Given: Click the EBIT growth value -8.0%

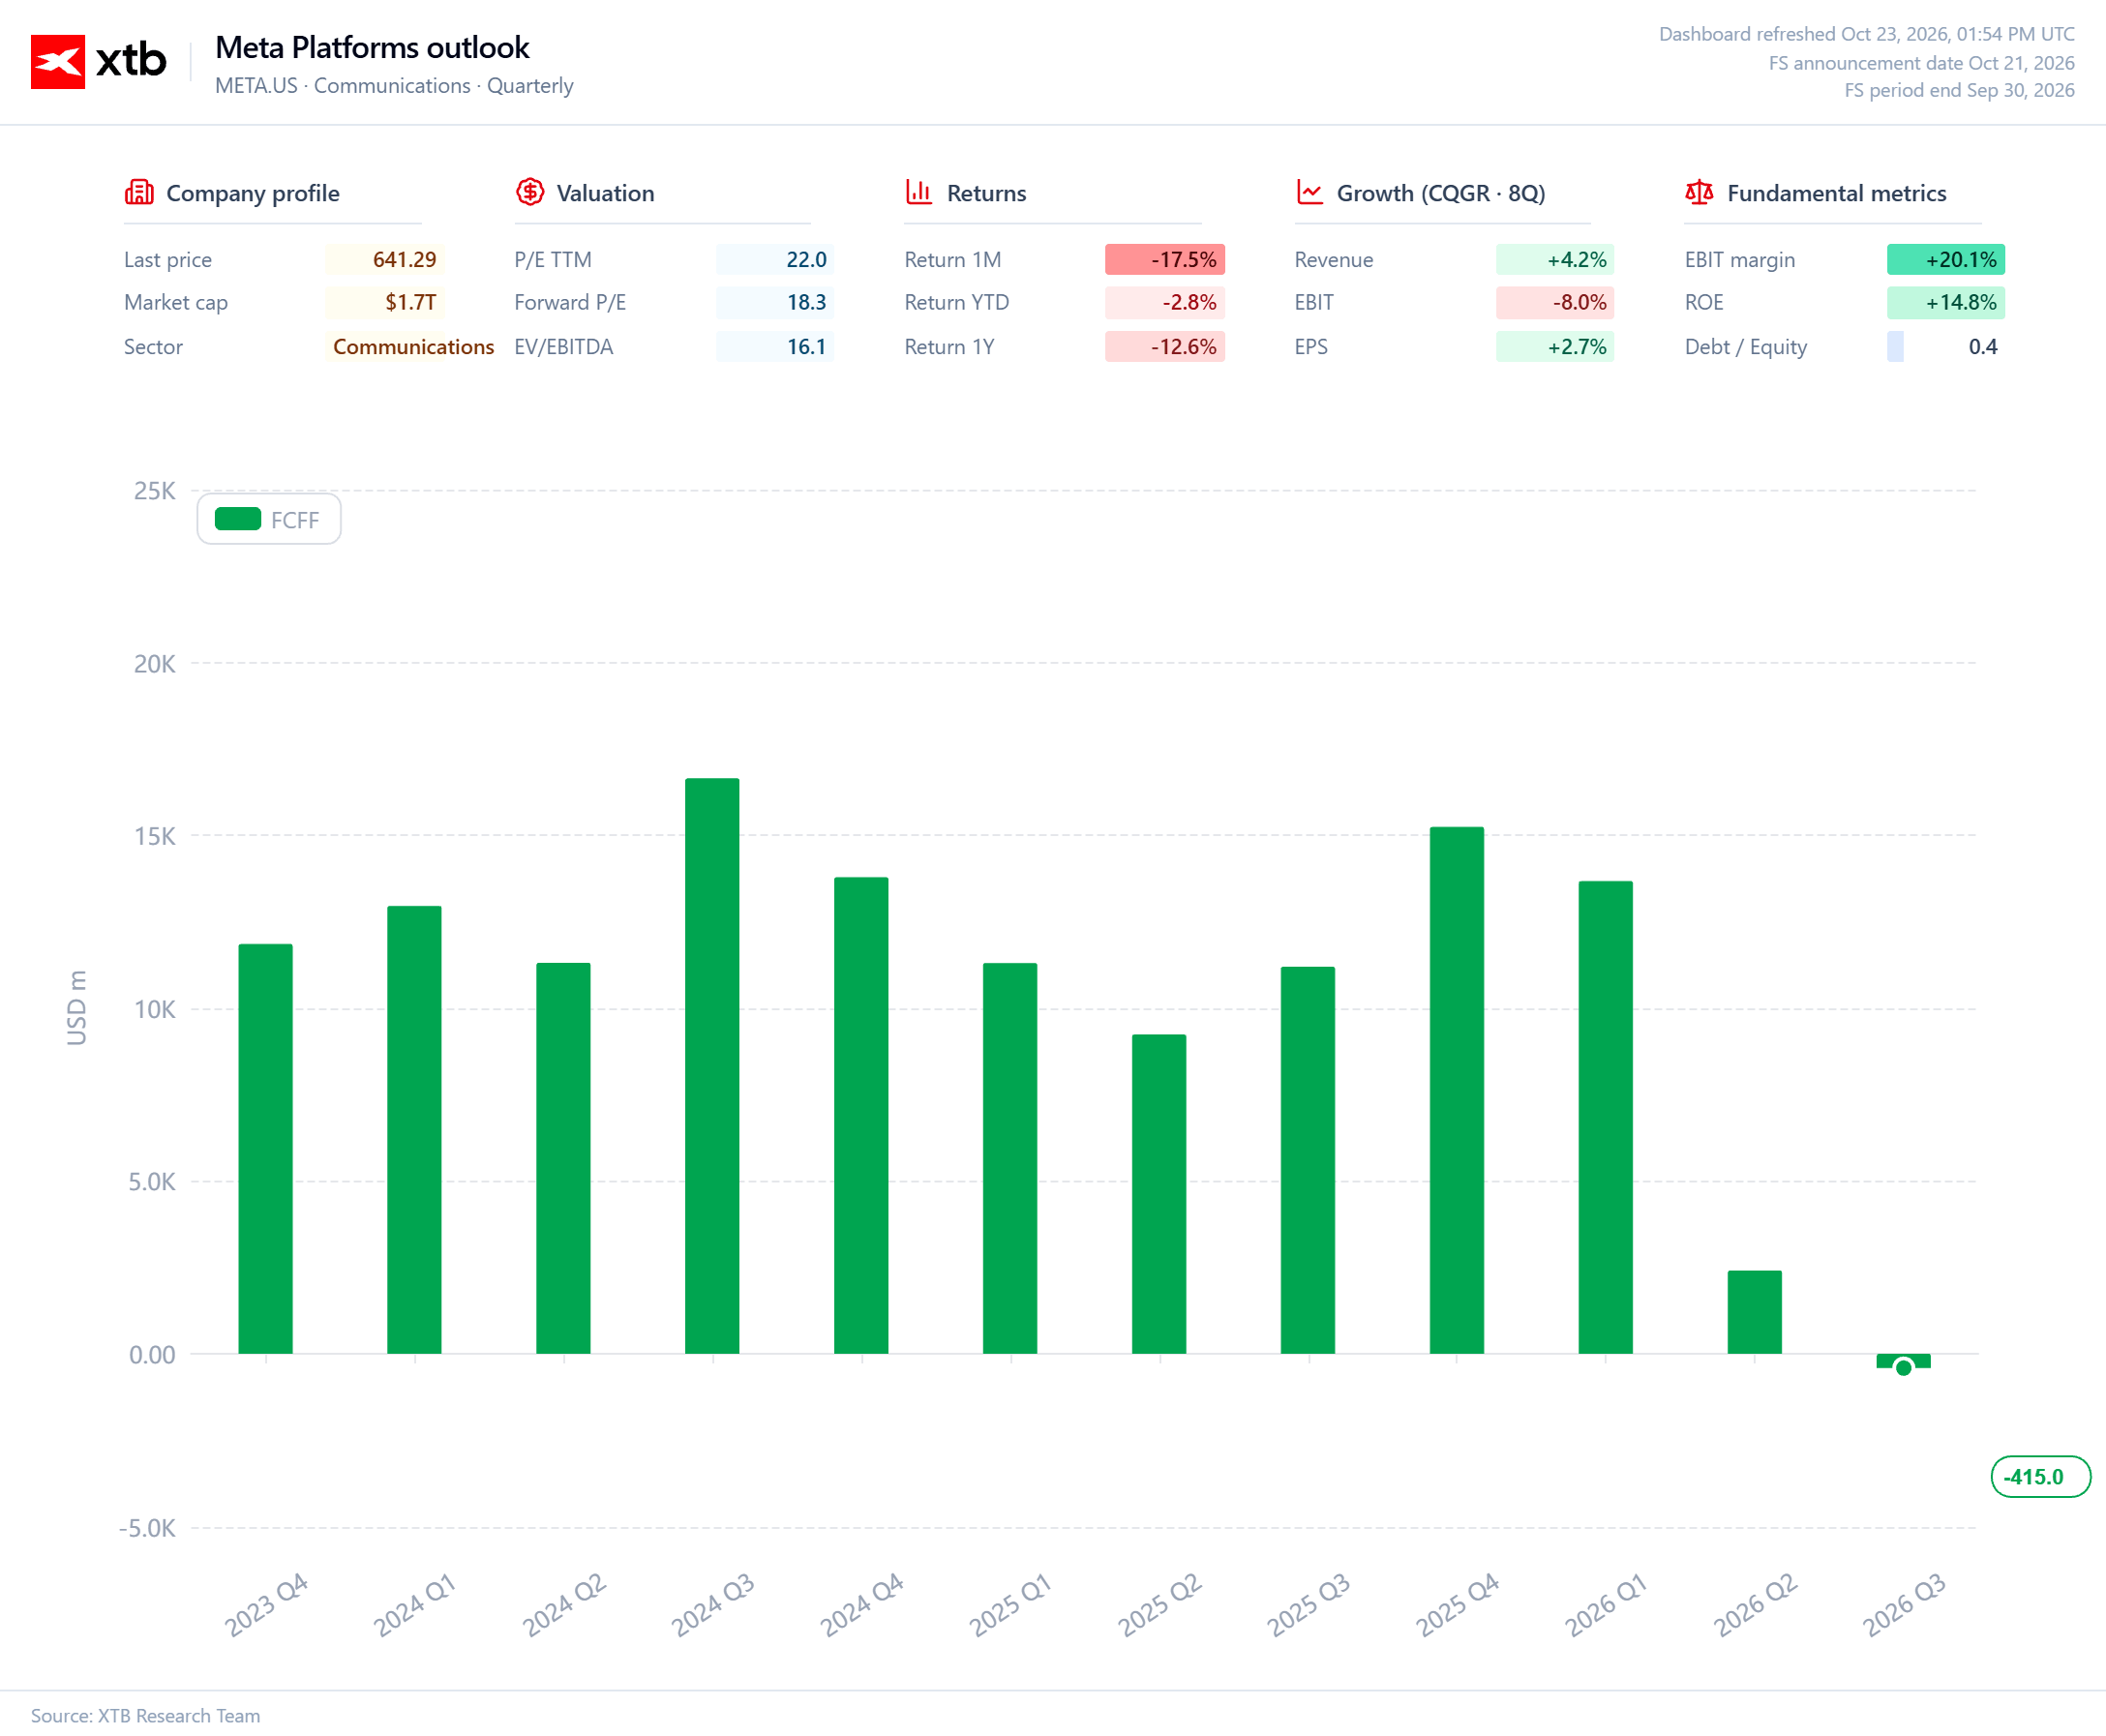Looking at the screenshot, I should pyautogui.click(x=1555, y=302).
